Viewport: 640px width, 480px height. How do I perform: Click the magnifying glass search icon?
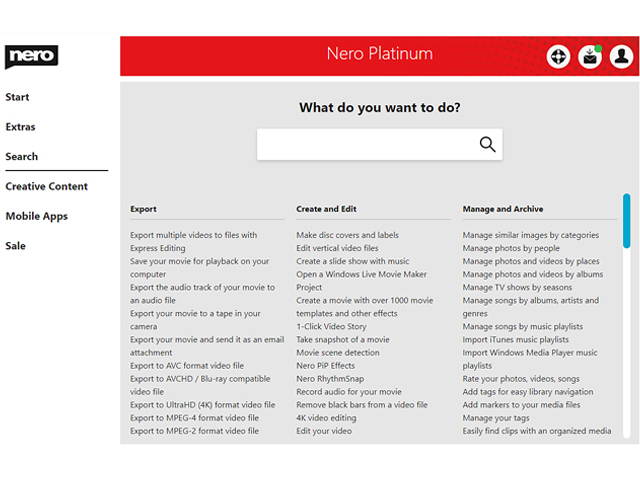coord(487,144)
